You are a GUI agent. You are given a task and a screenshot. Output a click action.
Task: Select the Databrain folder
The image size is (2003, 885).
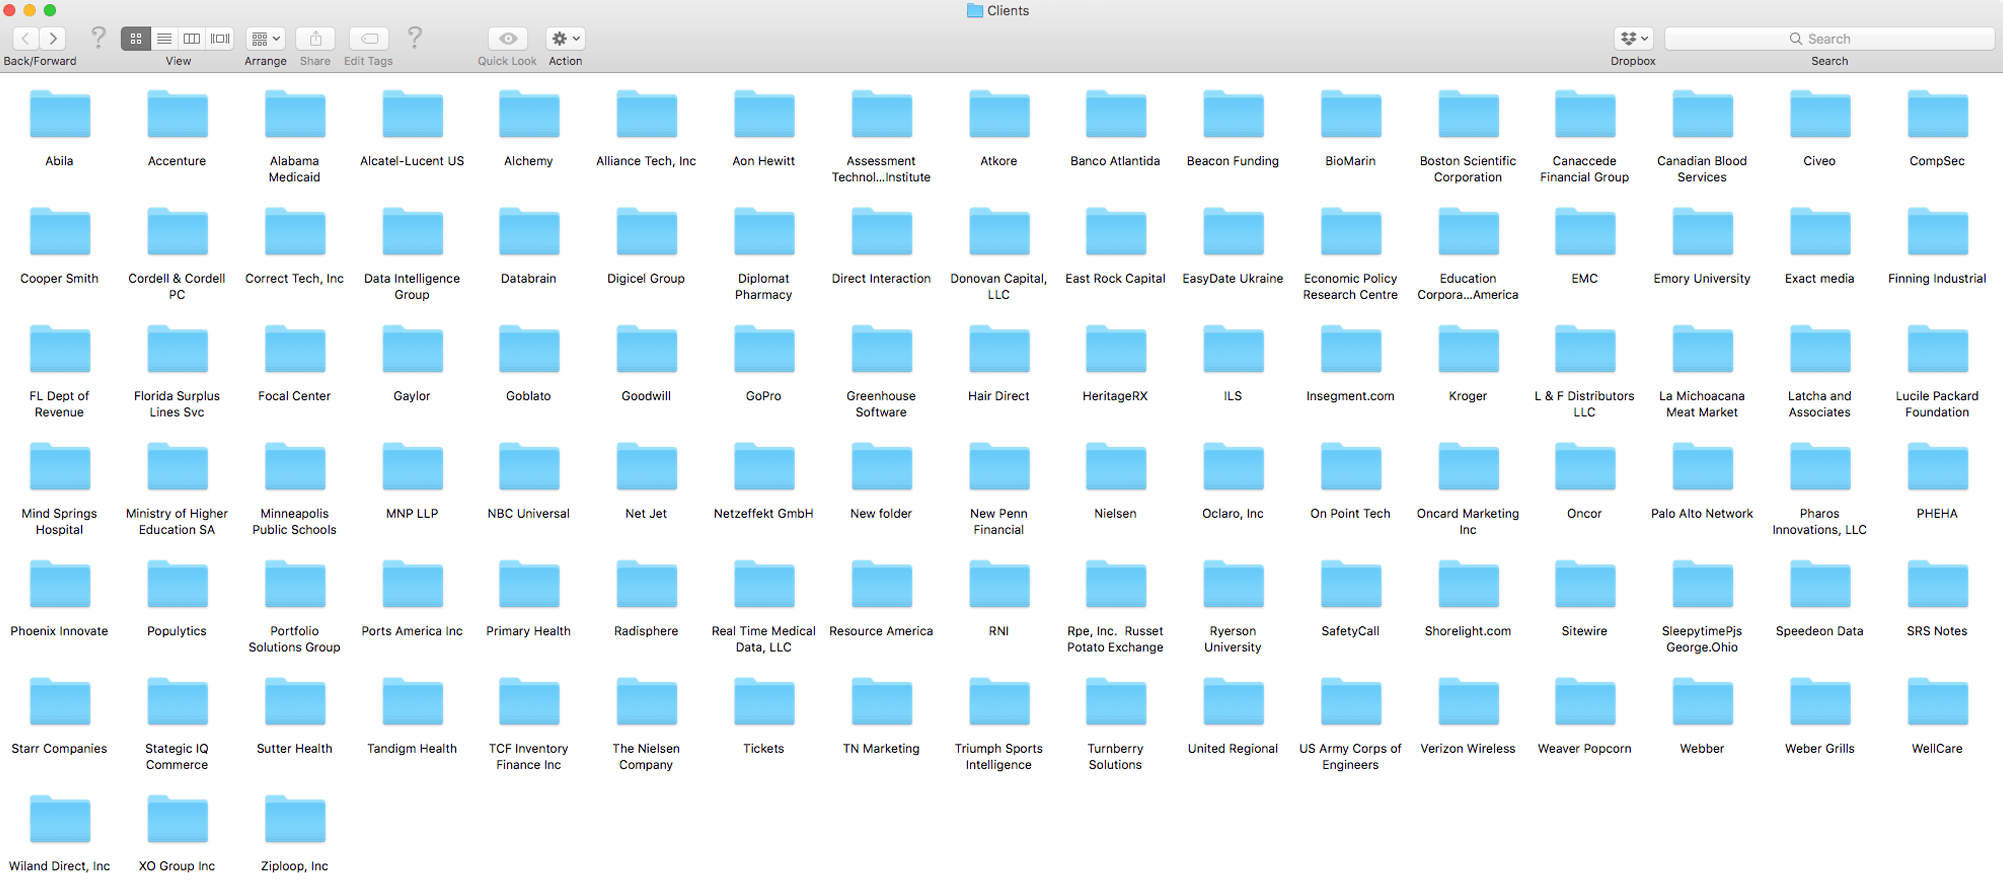529,232
